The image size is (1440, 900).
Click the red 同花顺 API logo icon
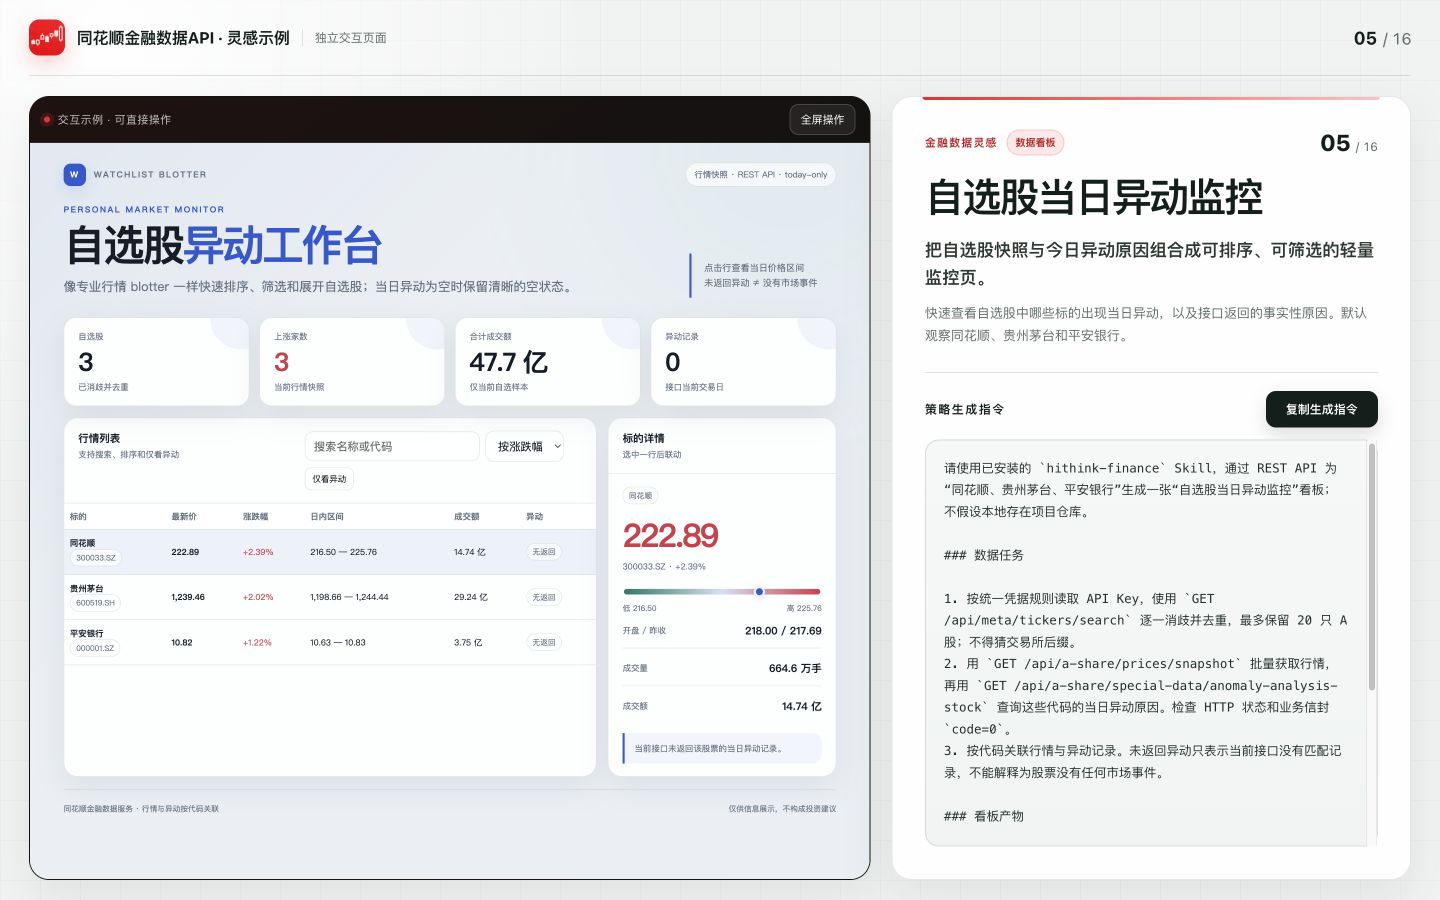[x=47, y=38]
